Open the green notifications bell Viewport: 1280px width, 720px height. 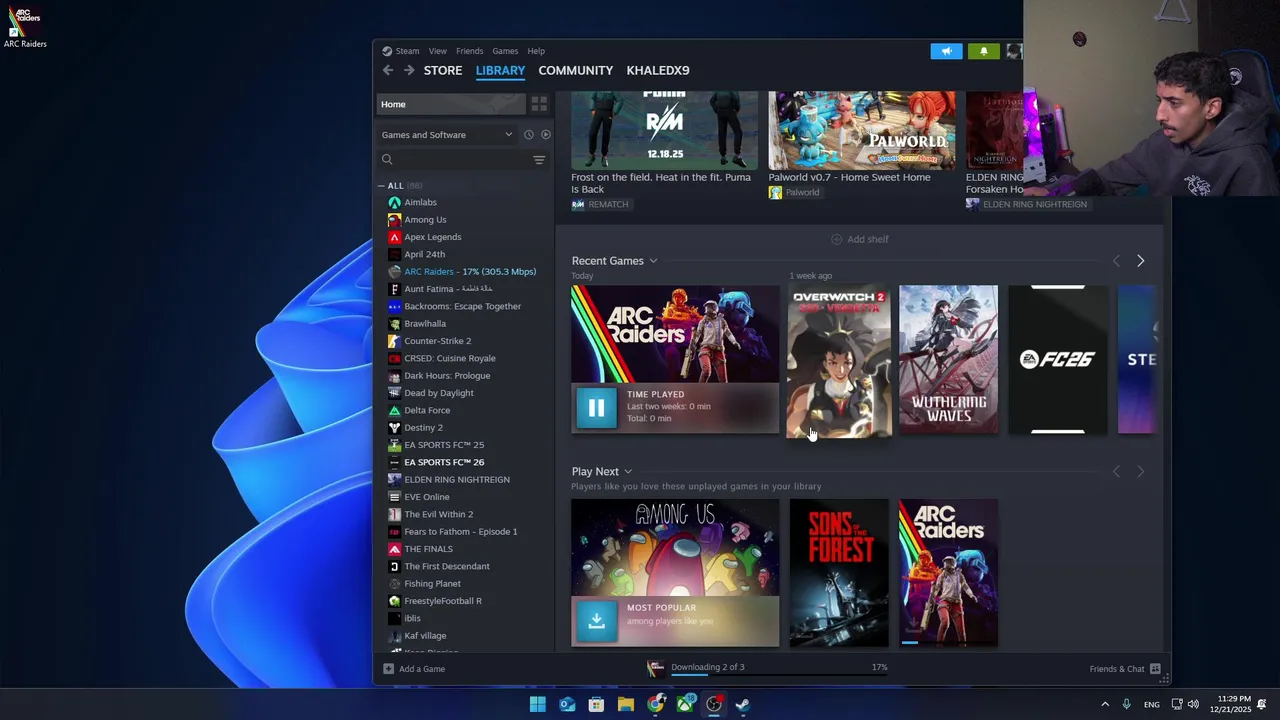983,51
